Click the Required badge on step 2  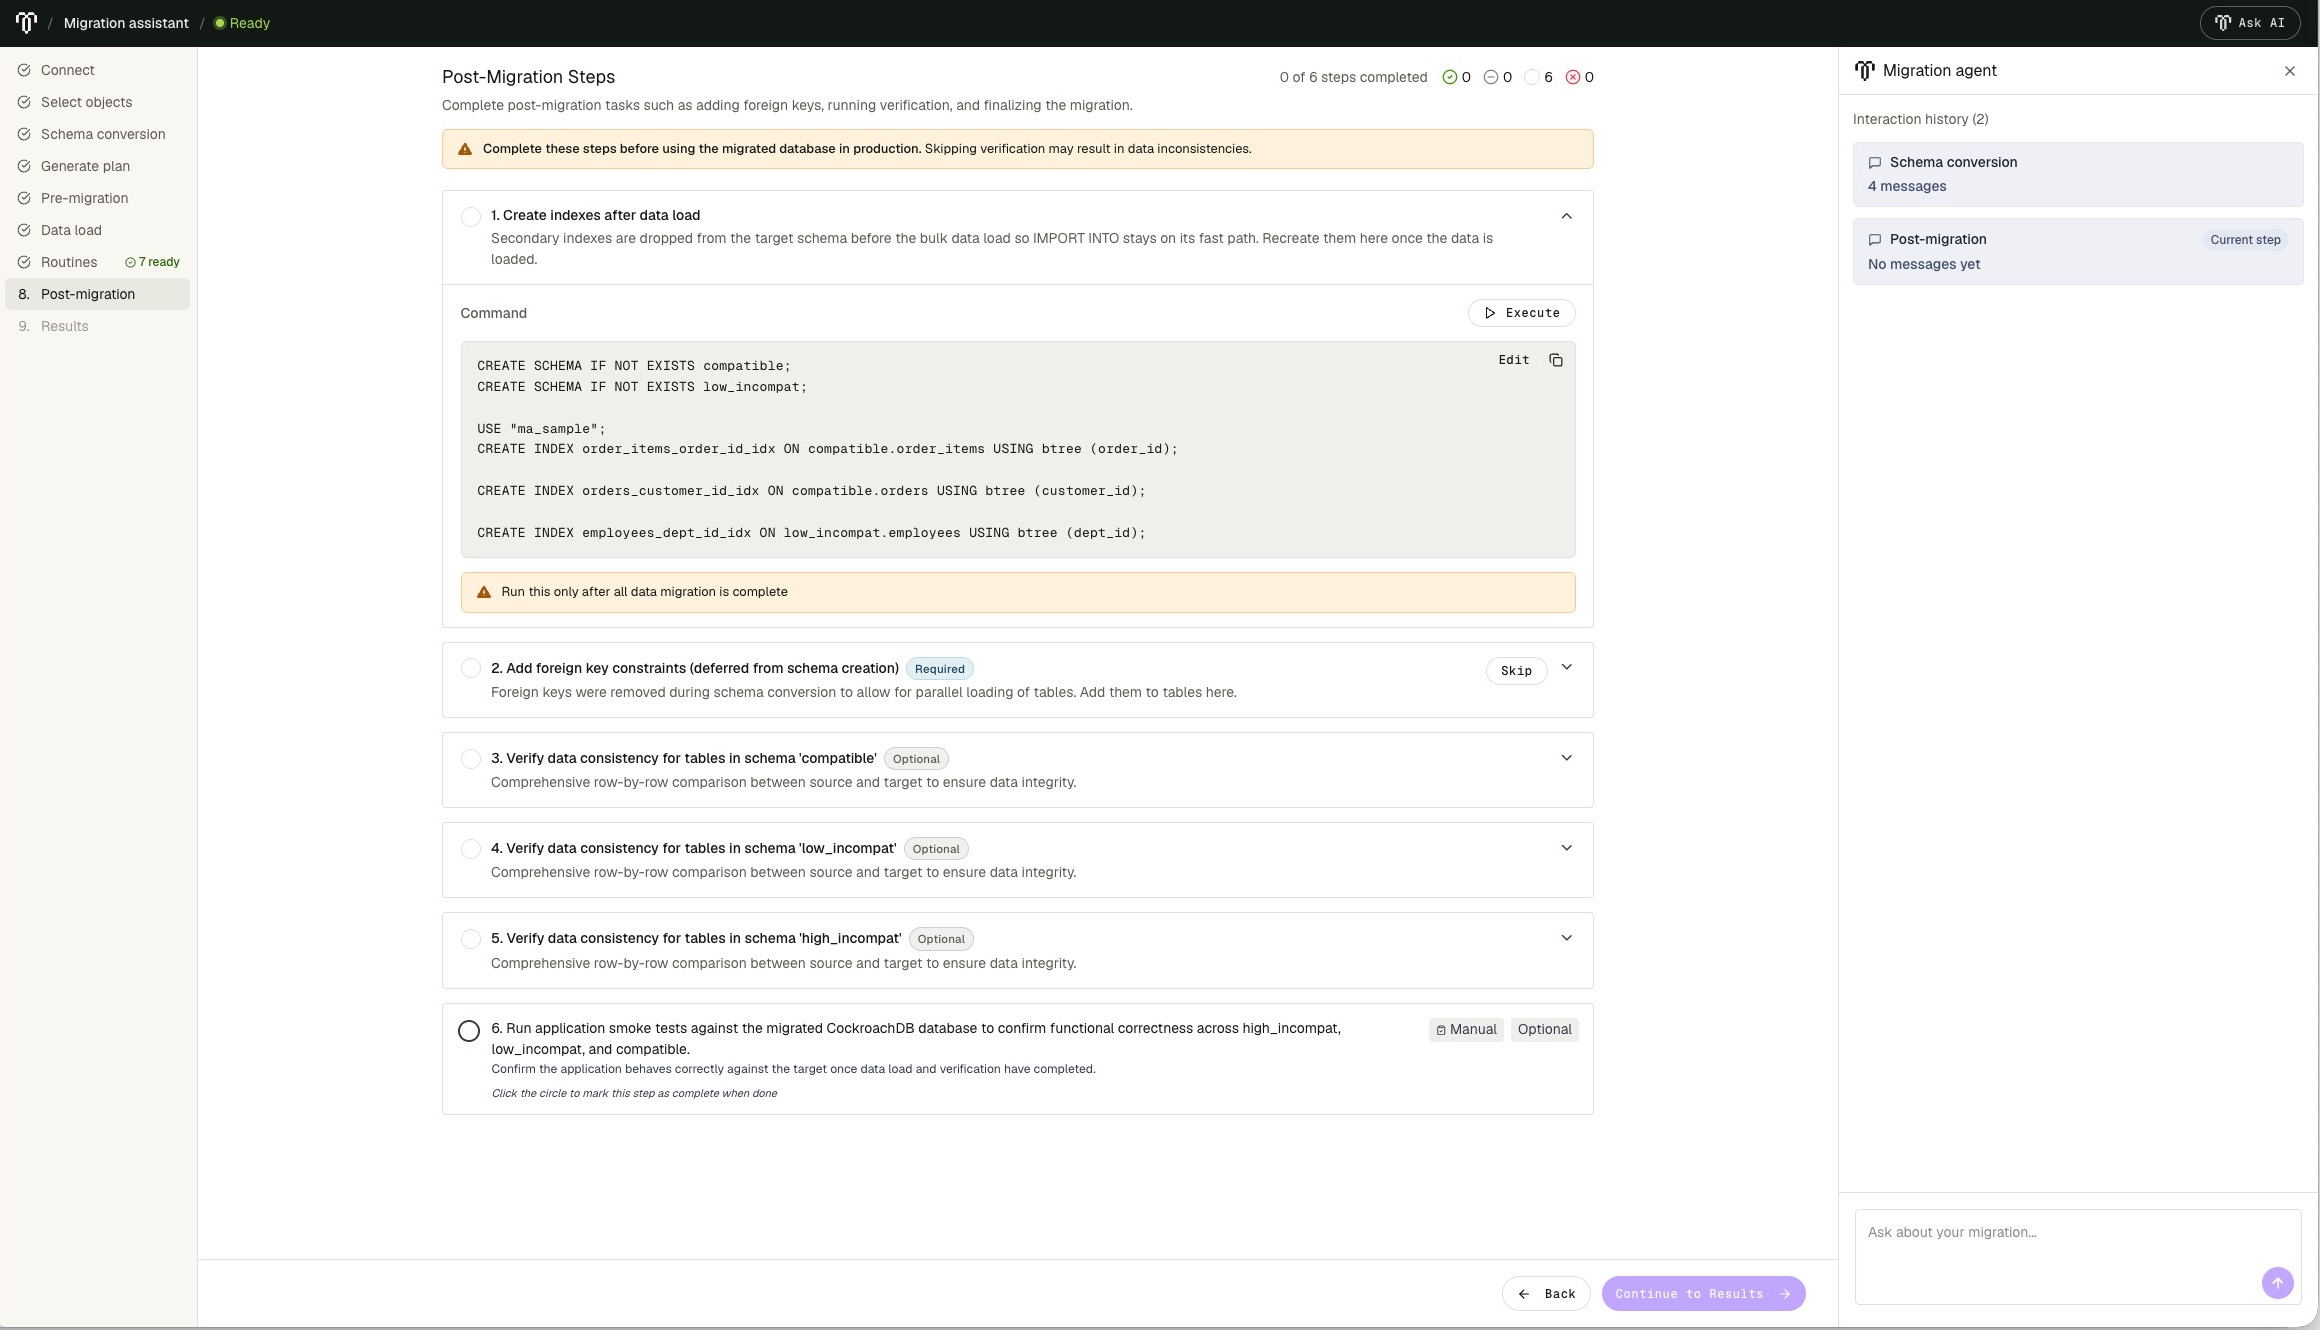[939, 669]
